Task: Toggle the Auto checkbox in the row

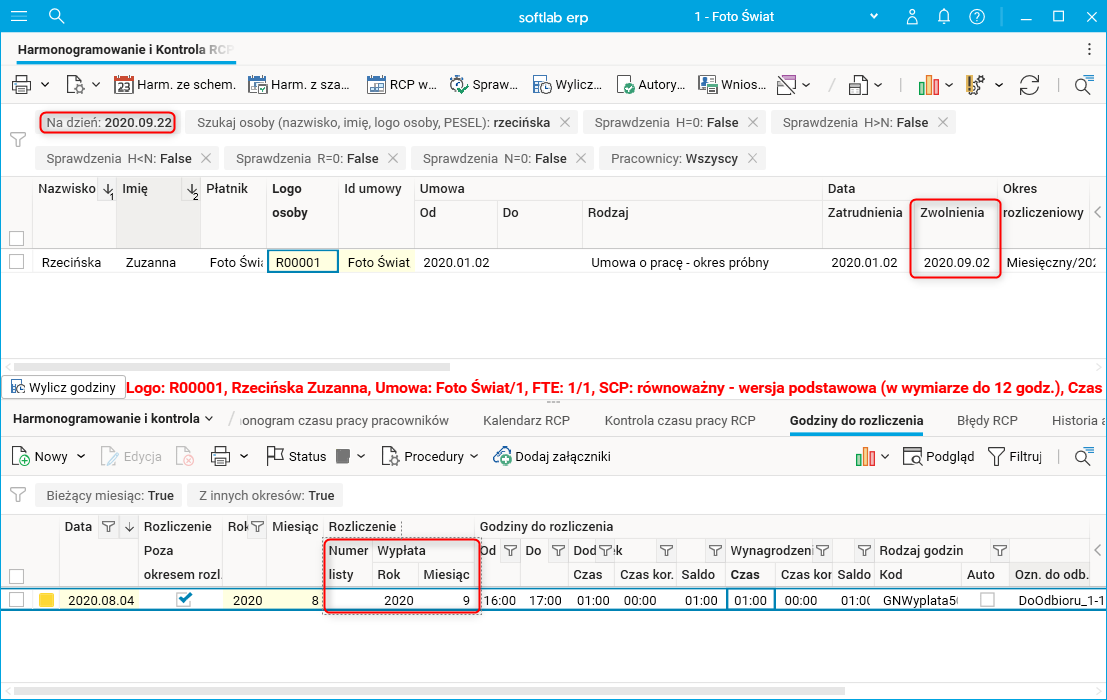Action: (x=987, y=600)
